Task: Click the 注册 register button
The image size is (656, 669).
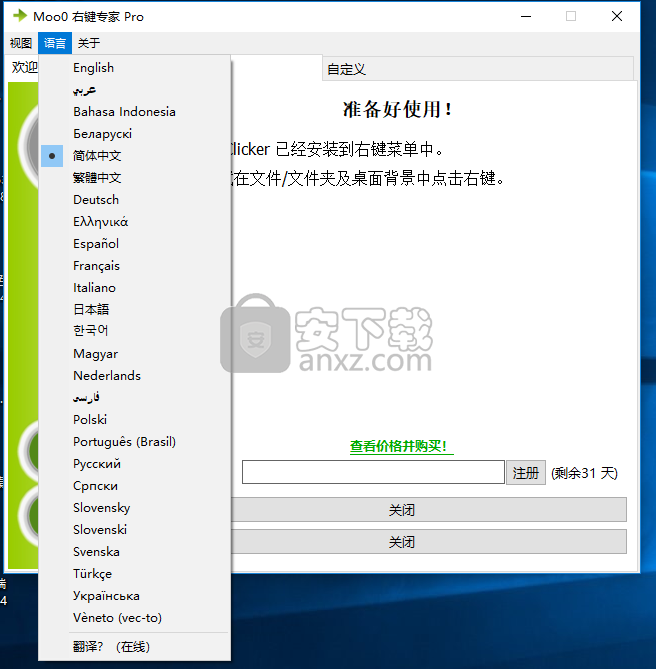Action: [x=526, y=473]
